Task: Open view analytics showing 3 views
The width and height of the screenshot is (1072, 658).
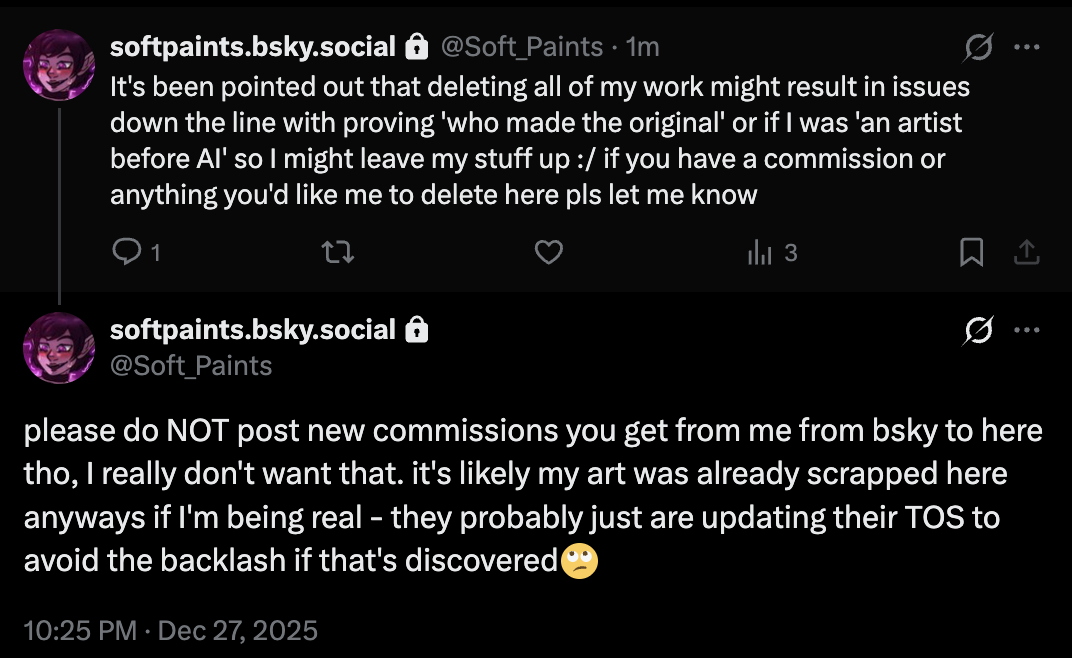Action: pyautogui.click(x=772, y=253)
